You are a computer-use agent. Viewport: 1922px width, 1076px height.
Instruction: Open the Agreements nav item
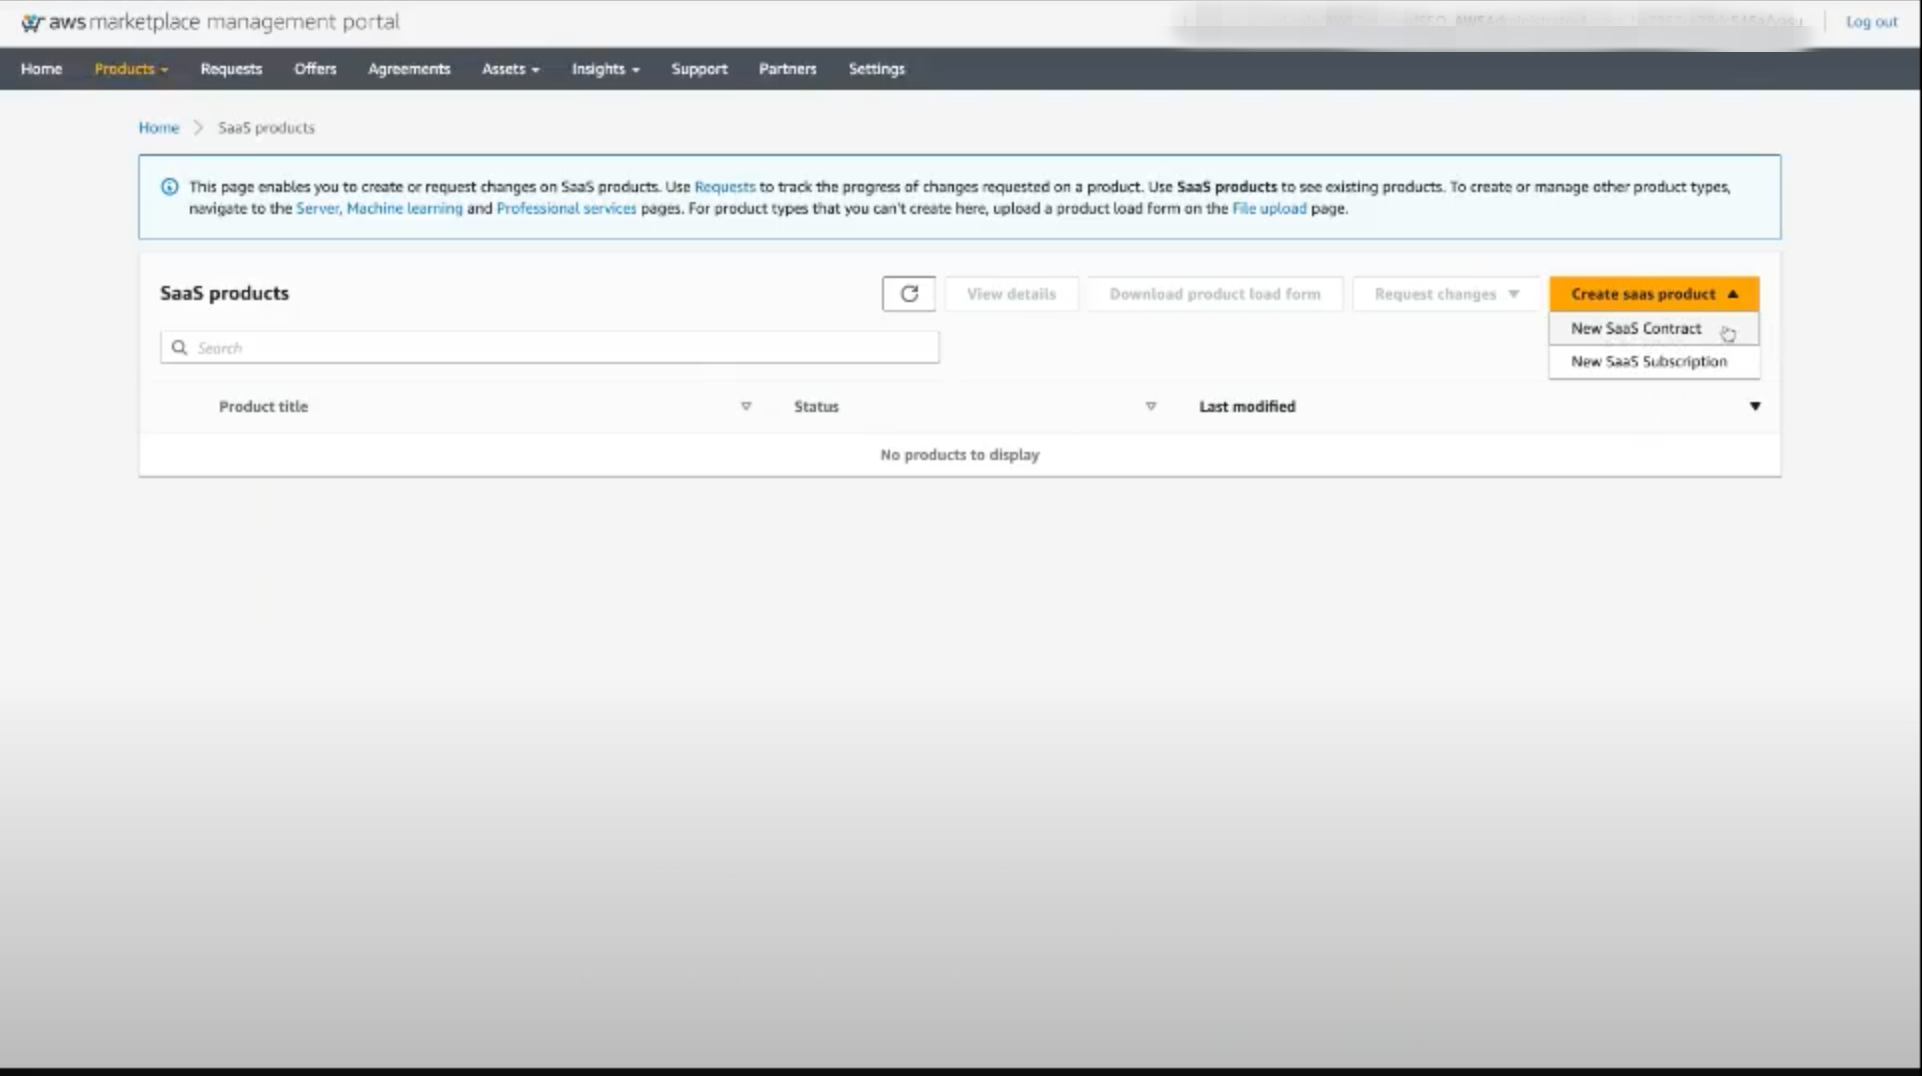pos(409,69)
